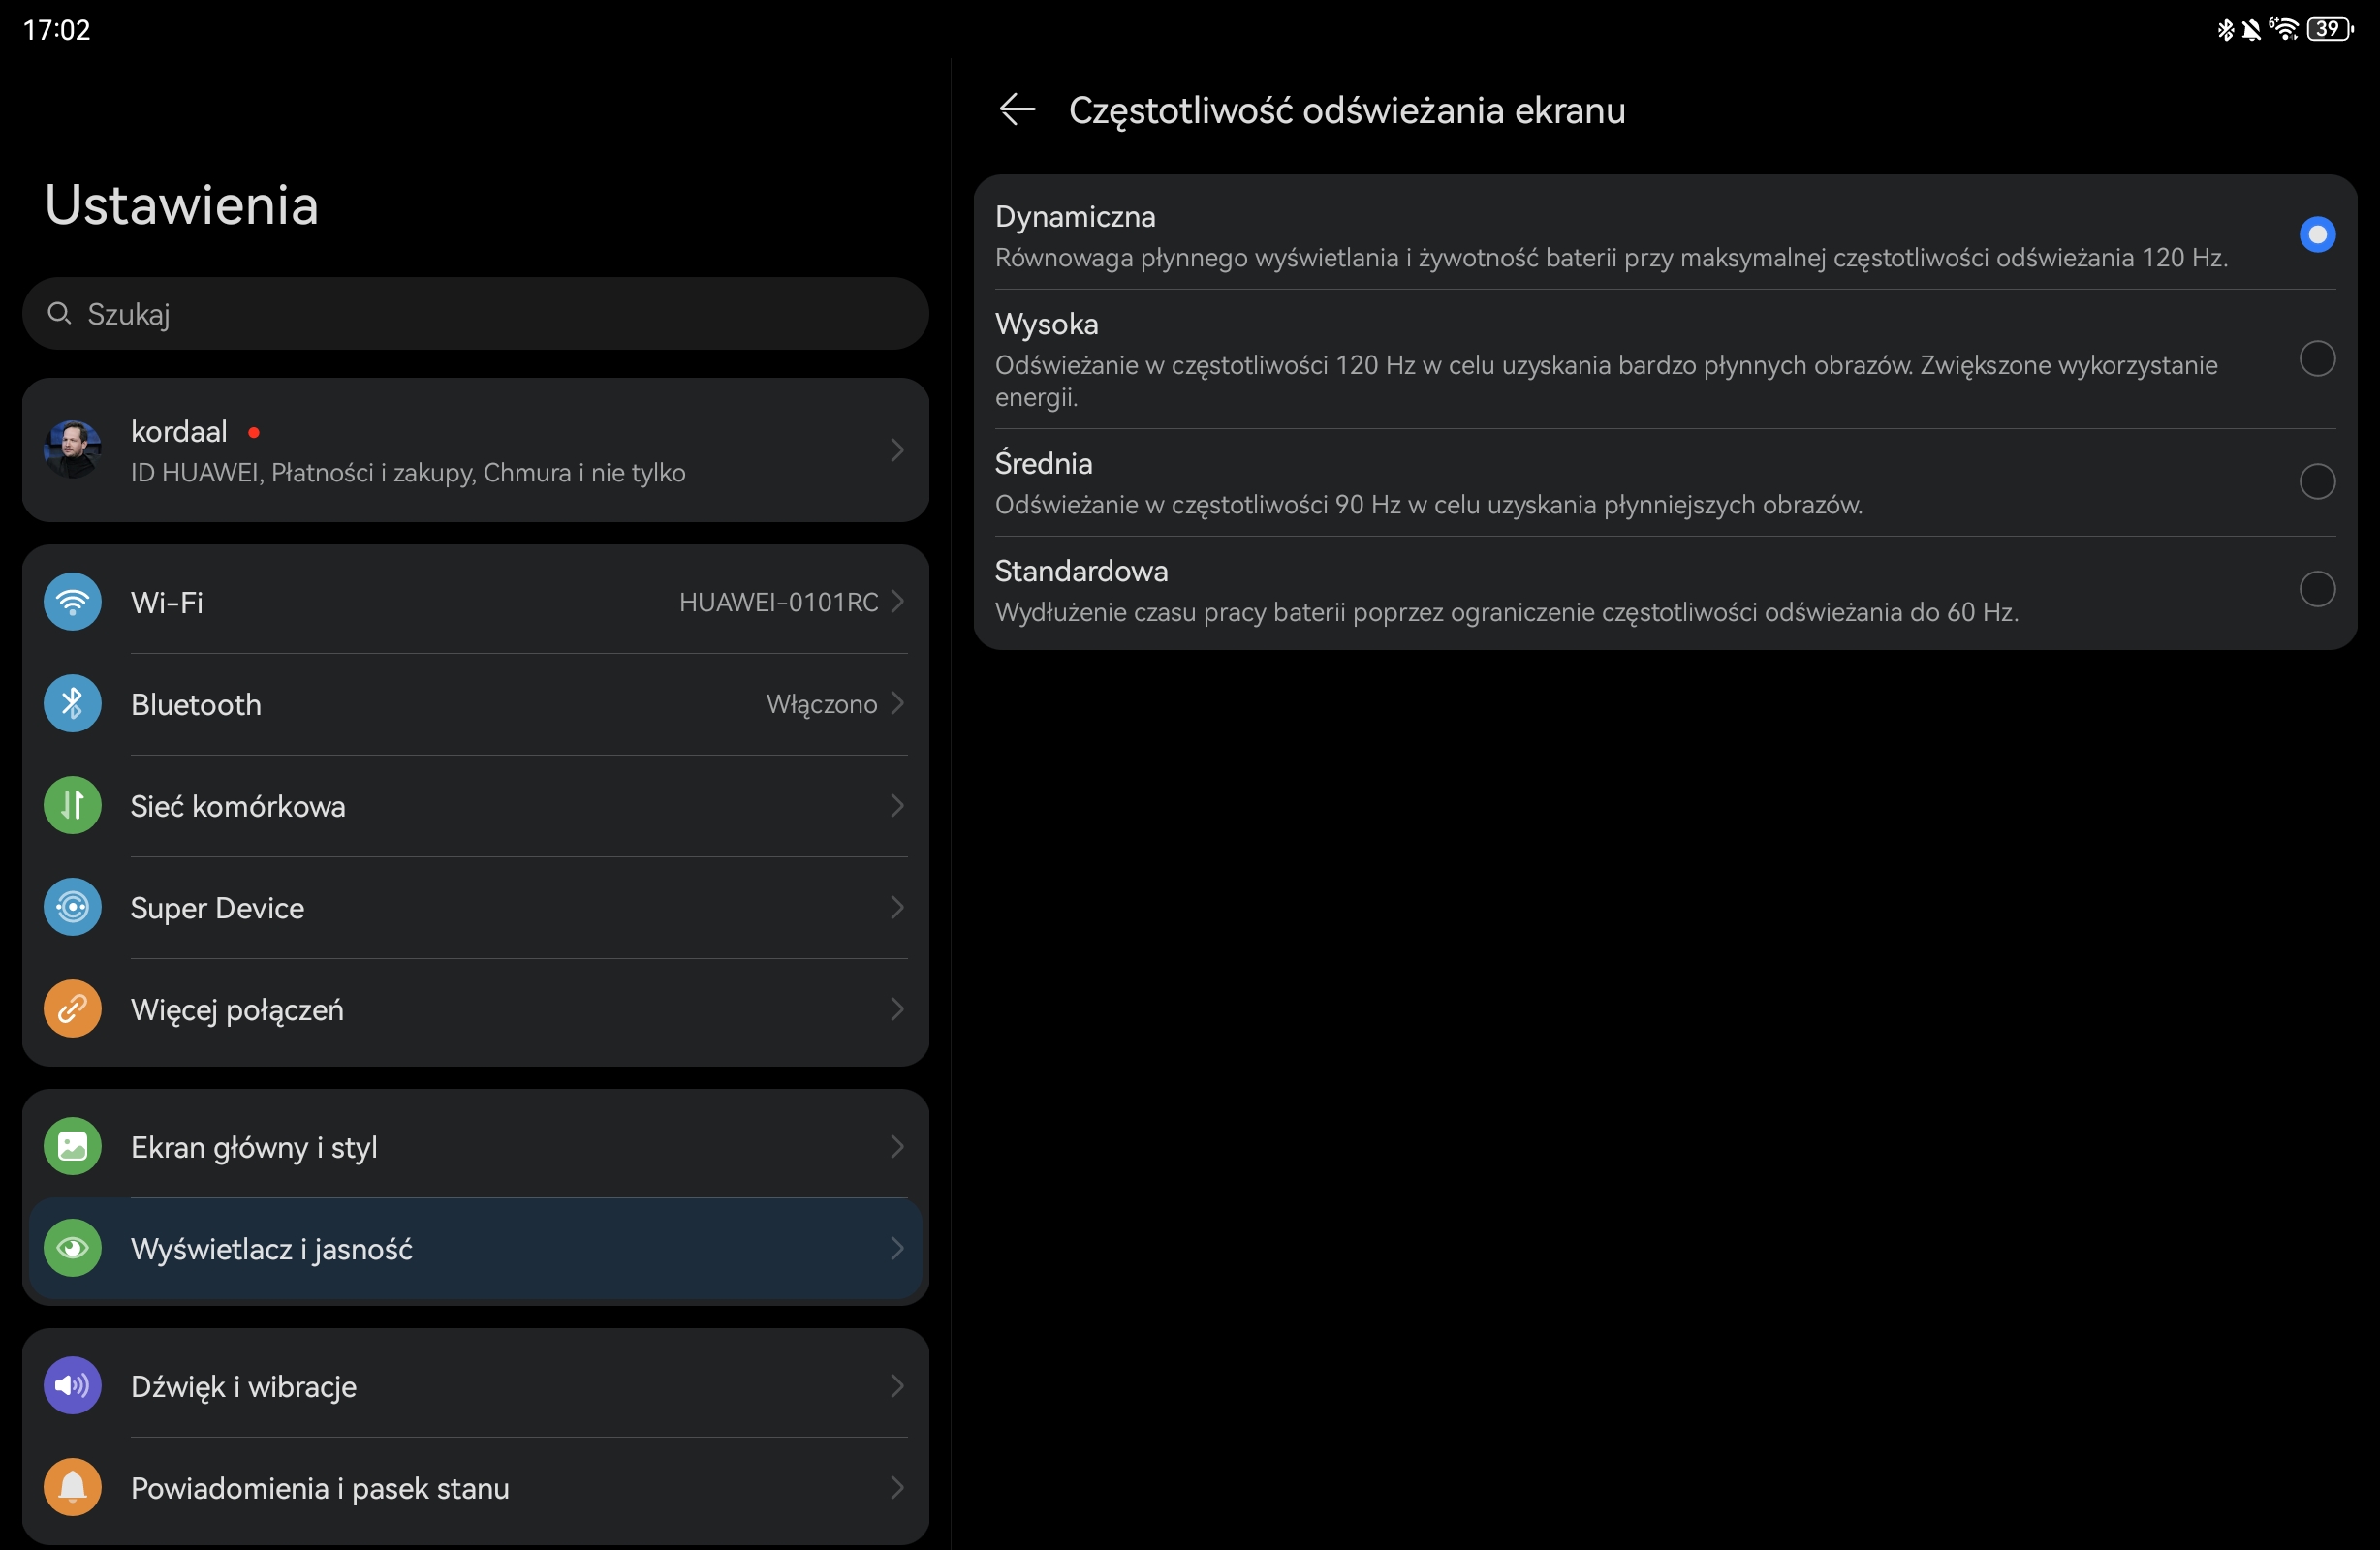Tap the Częstotliwość odświeżania ekranu heading
The height and width of the screenshot is (1550, 2380).
(1347, 111)
